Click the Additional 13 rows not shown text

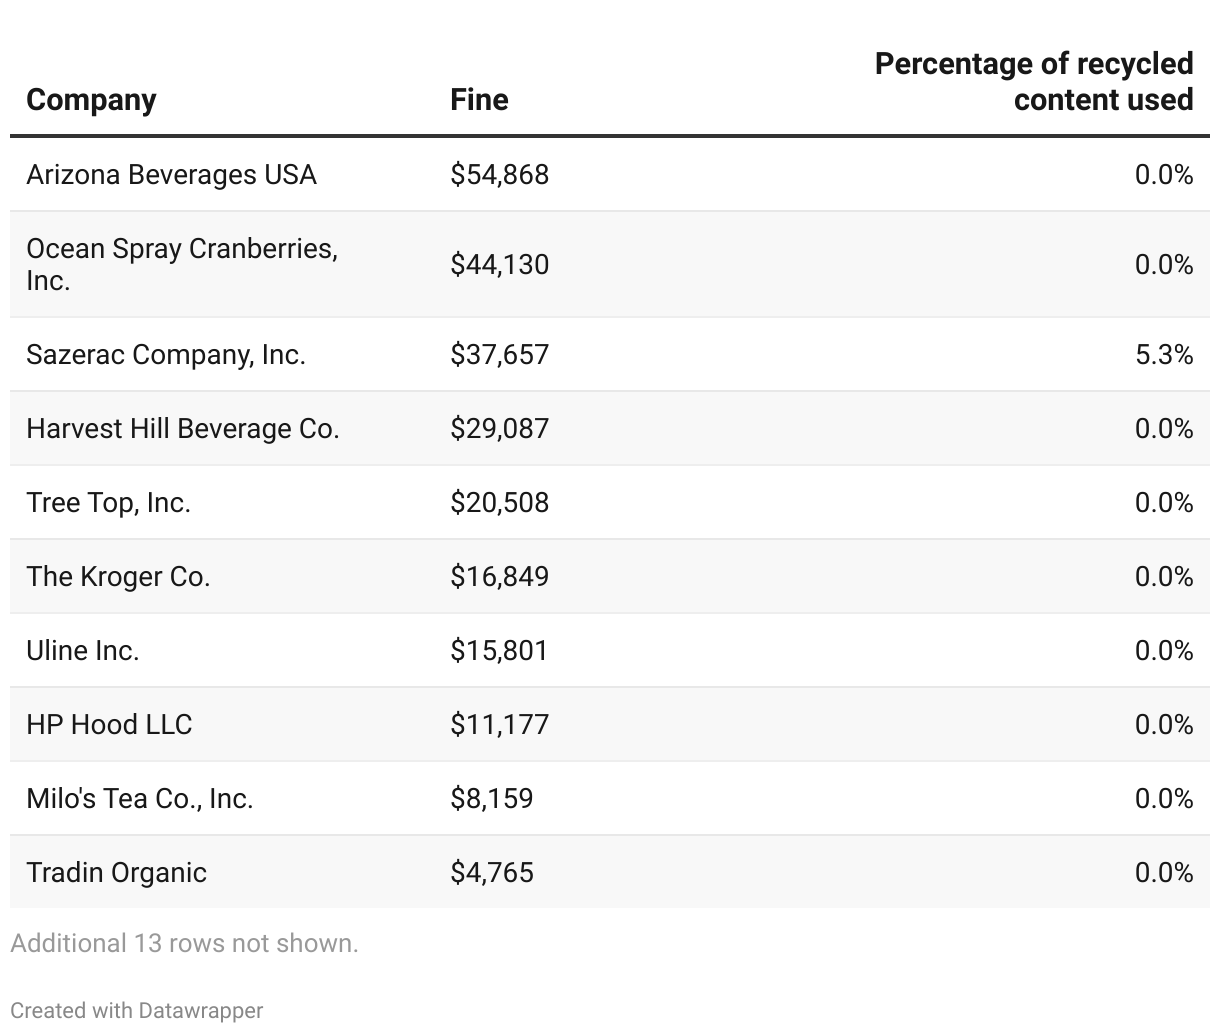(x=184, y=943)
